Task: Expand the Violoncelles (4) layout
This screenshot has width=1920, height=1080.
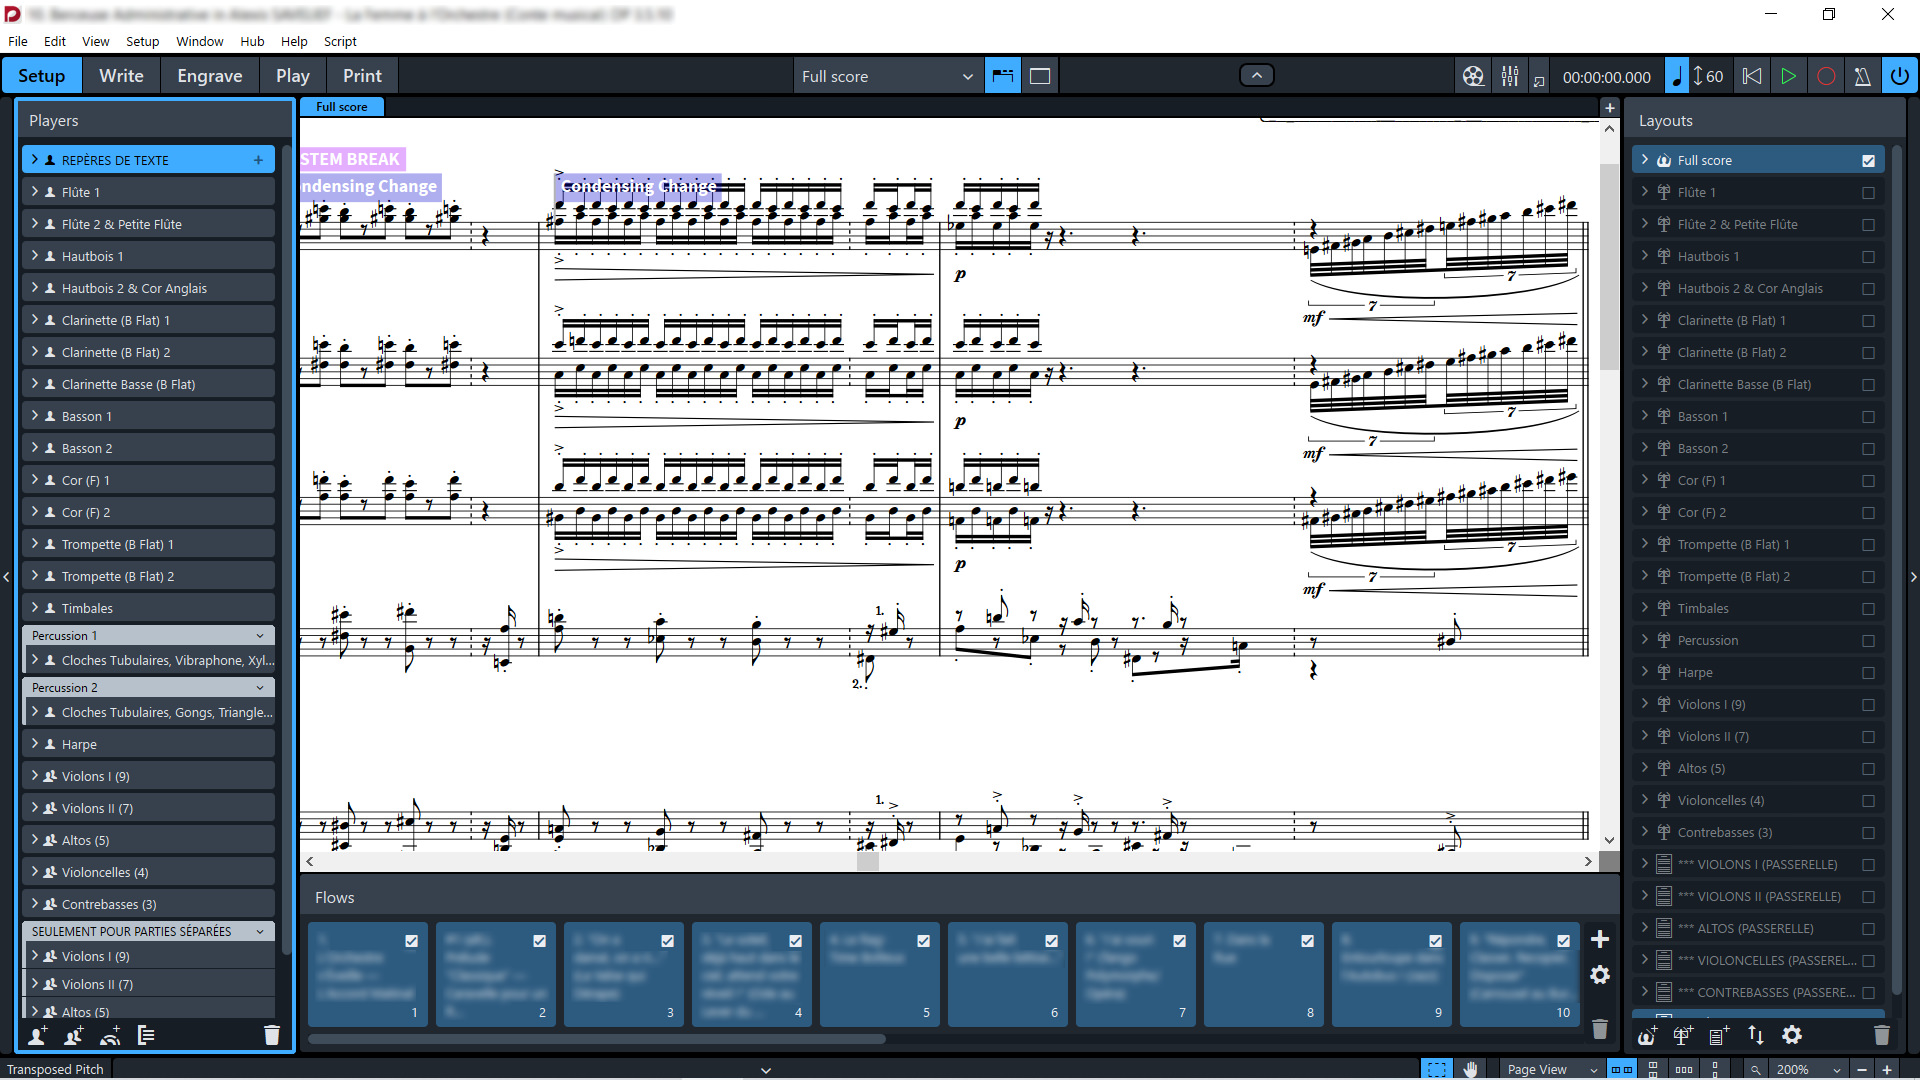Action: point(1645,800)
